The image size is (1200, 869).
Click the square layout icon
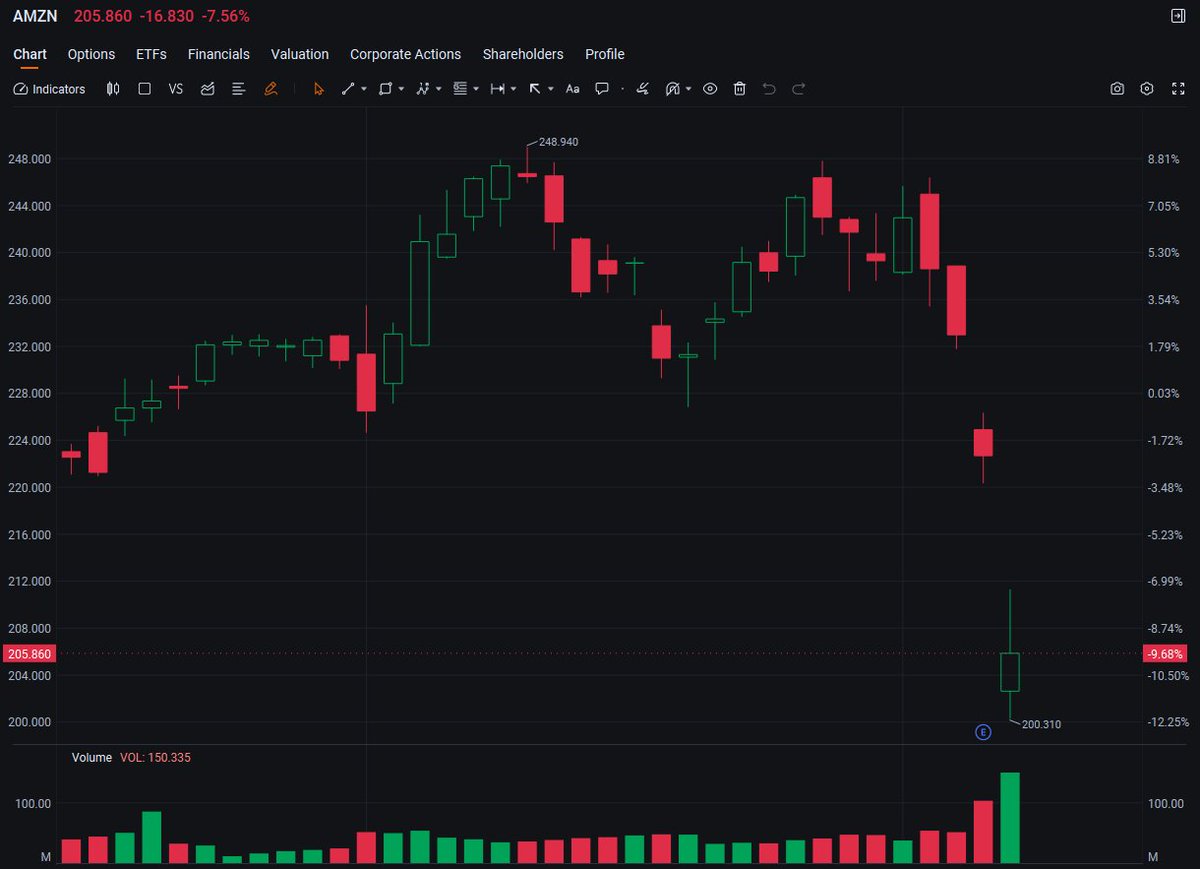click(144, 89)
